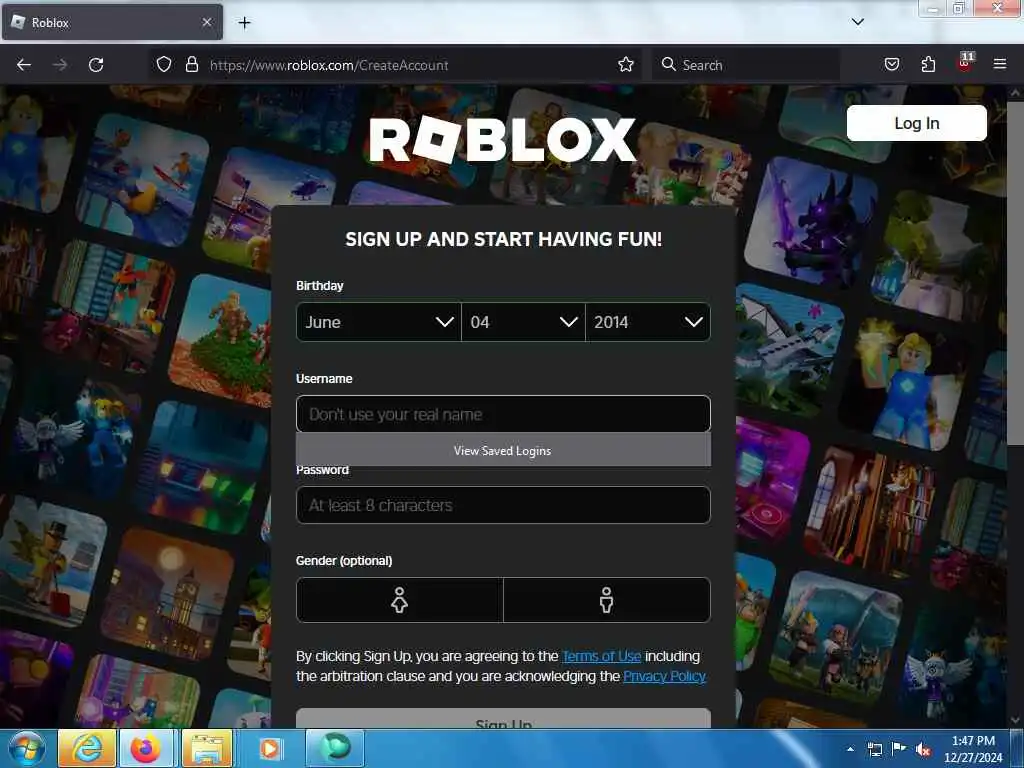Click the Gender (optional) label
Image resolution: width=1024 pixels, height=768 pixels.
(344, 560)
